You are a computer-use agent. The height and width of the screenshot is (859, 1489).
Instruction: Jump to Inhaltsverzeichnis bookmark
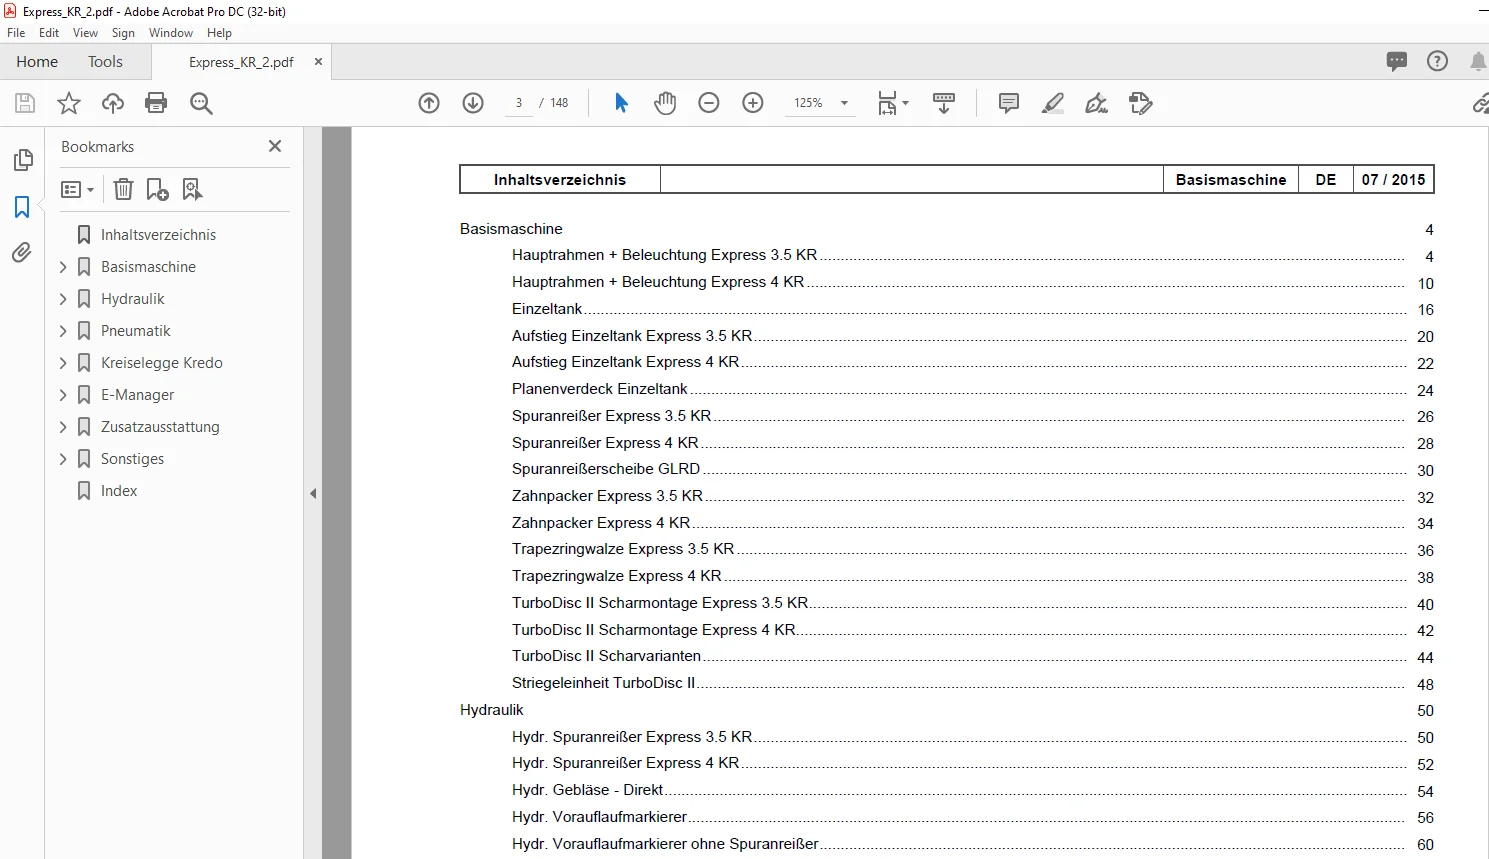[158, 235]
